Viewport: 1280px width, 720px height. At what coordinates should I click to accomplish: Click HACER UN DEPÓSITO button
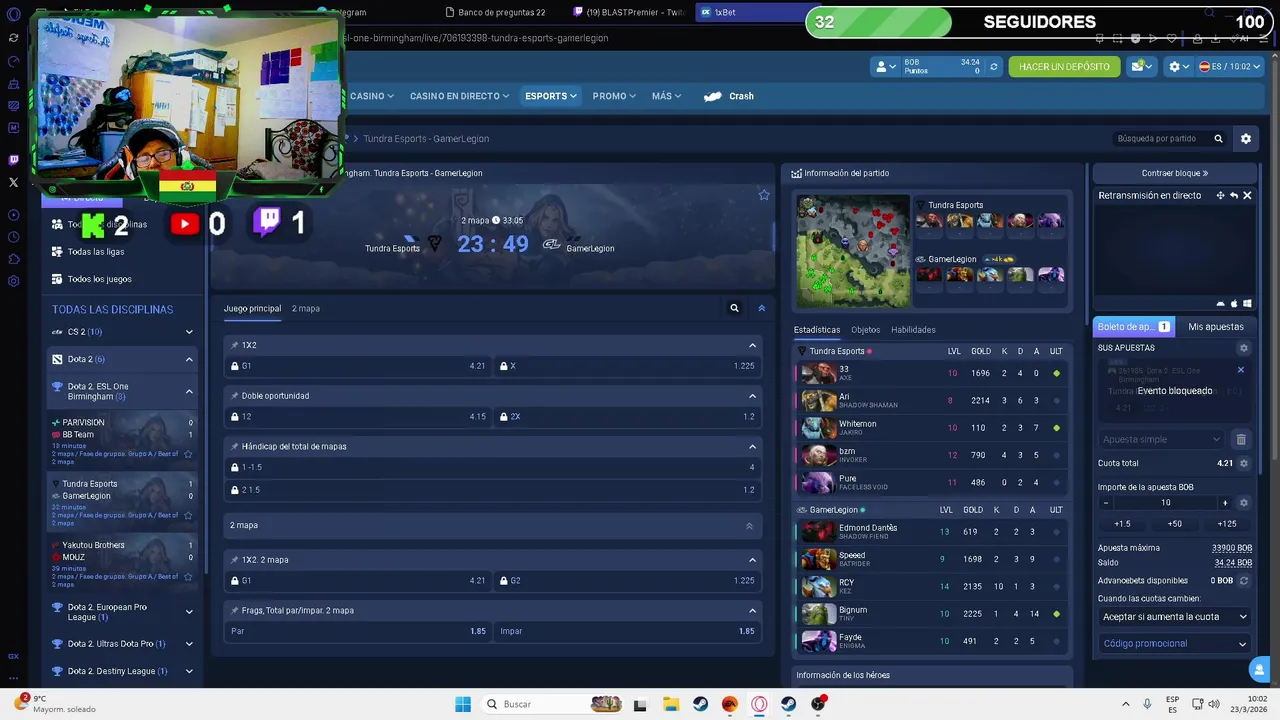1064,67
